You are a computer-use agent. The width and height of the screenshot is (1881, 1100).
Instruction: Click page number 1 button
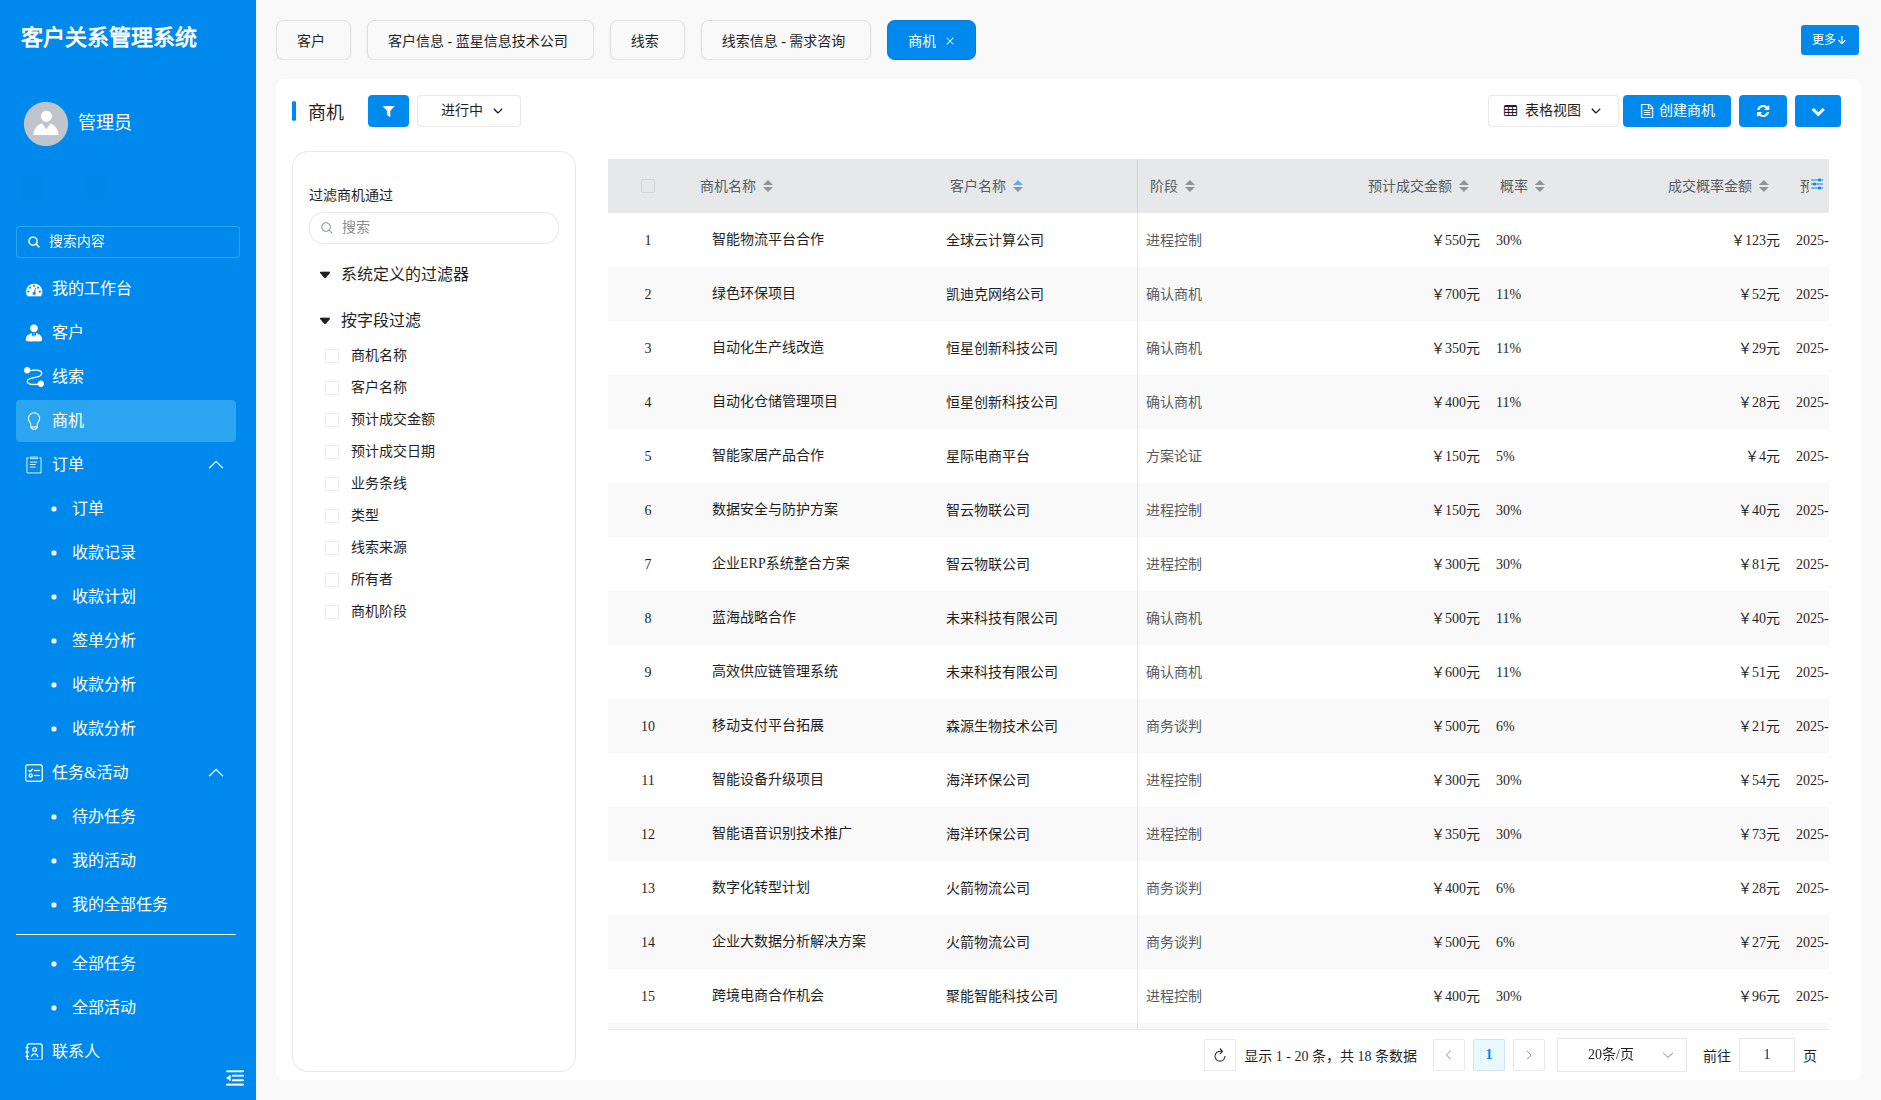pos(1489,1055)
